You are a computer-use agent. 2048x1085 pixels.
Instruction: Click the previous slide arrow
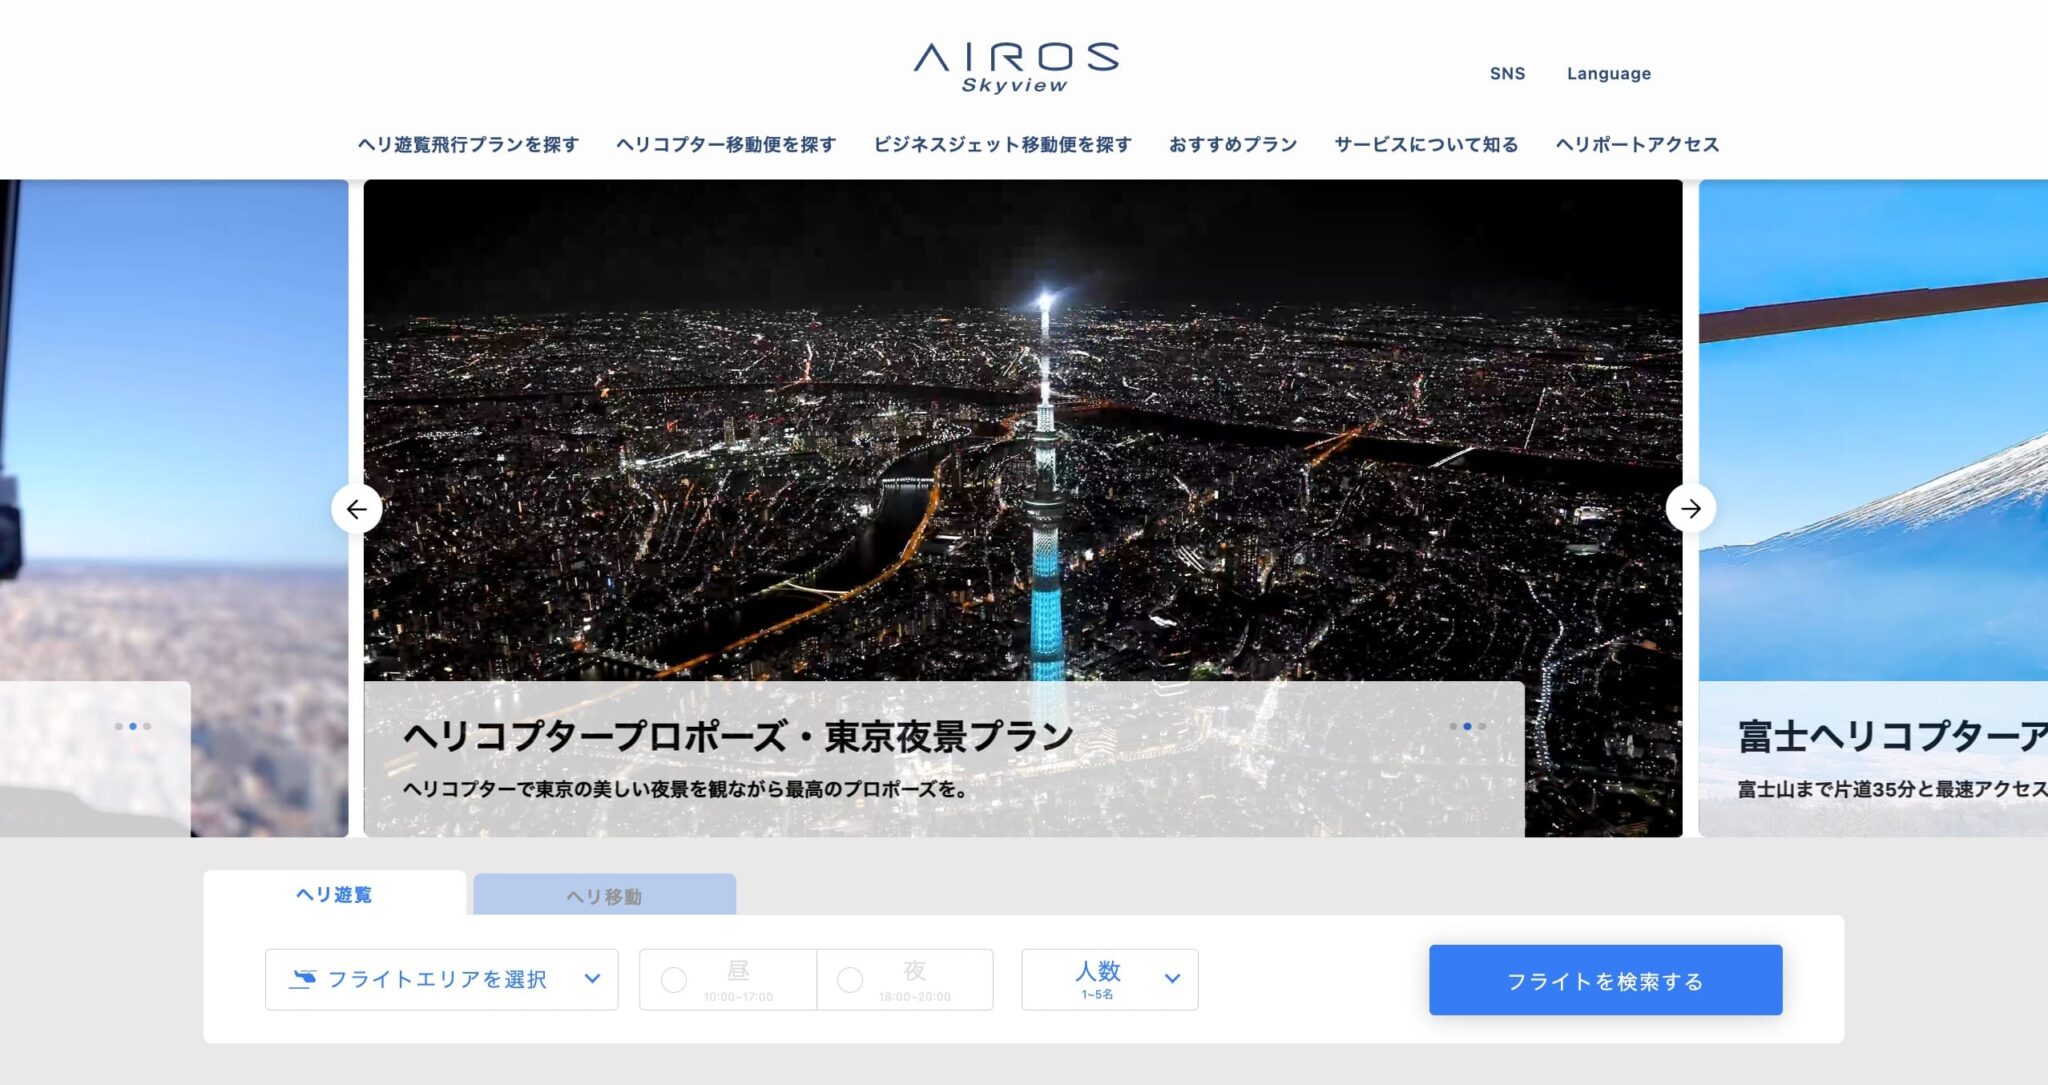point(355,510)
